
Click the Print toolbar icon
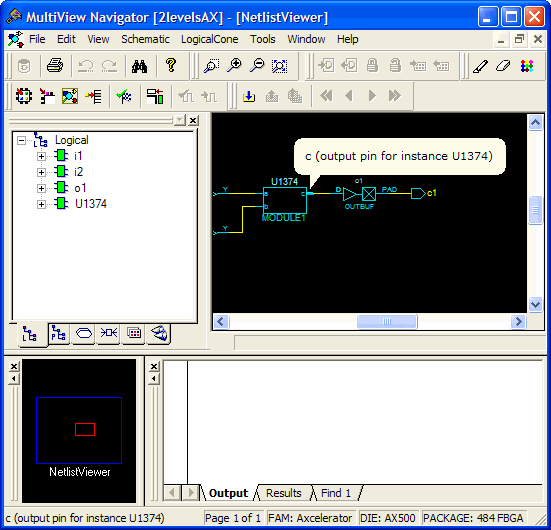click(x=55, y=65)
